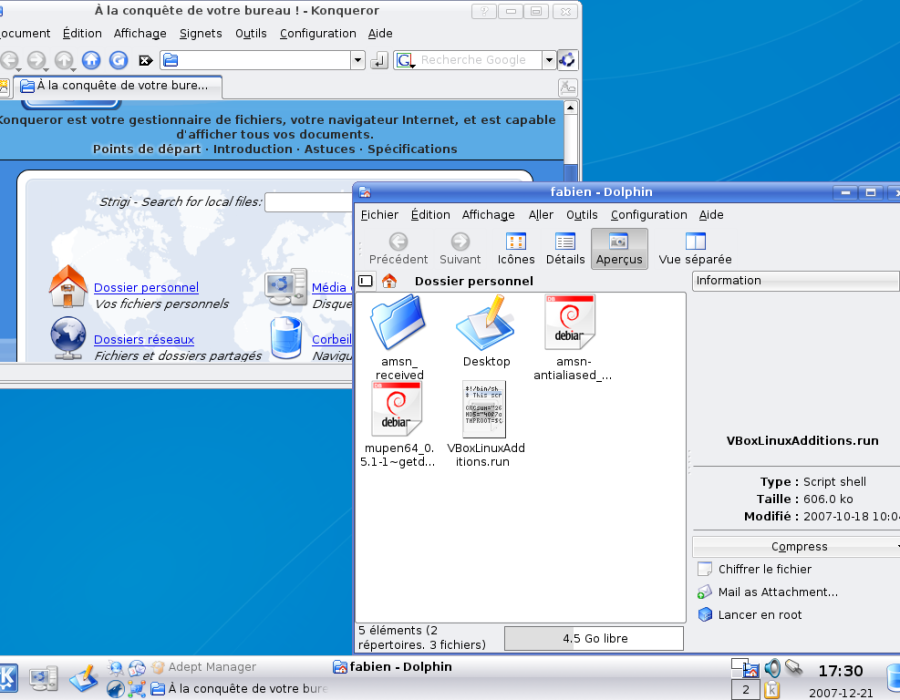900x700 pixels.
Task: Click Konqueror's animated KDE gear icon
Action: [x=568, y=60]
